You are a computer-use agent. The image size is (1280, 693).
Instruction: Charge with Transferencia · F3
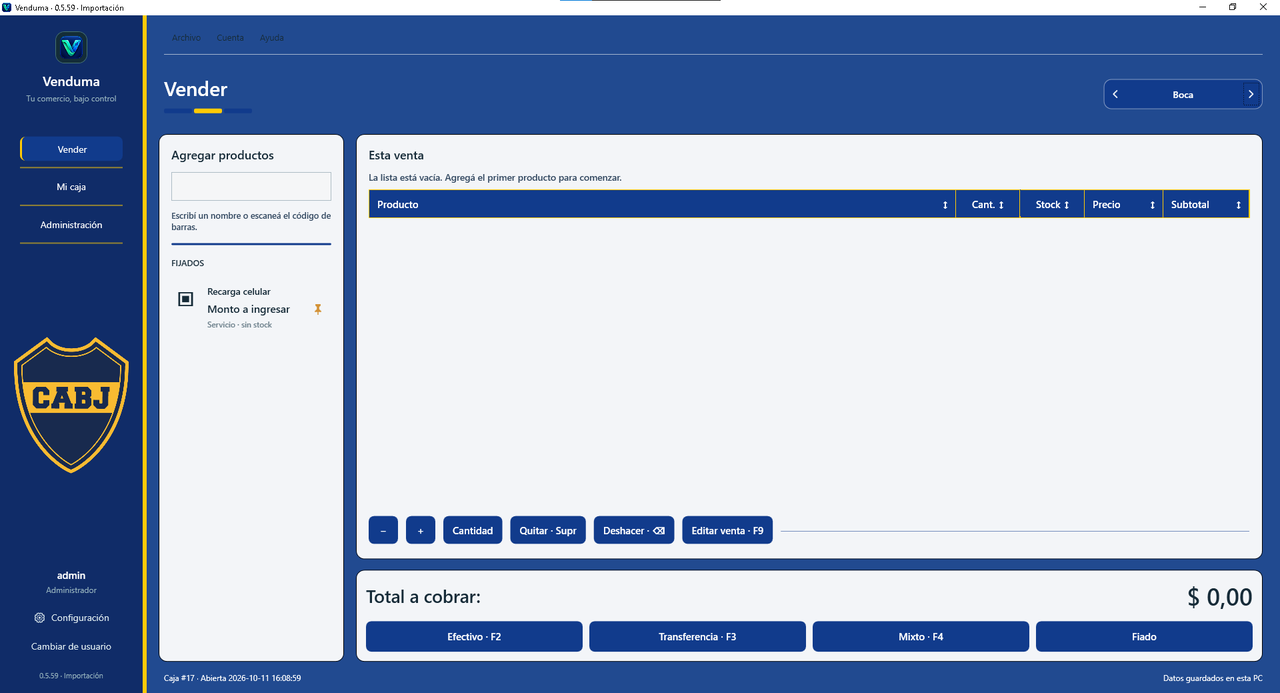point(697,636)
